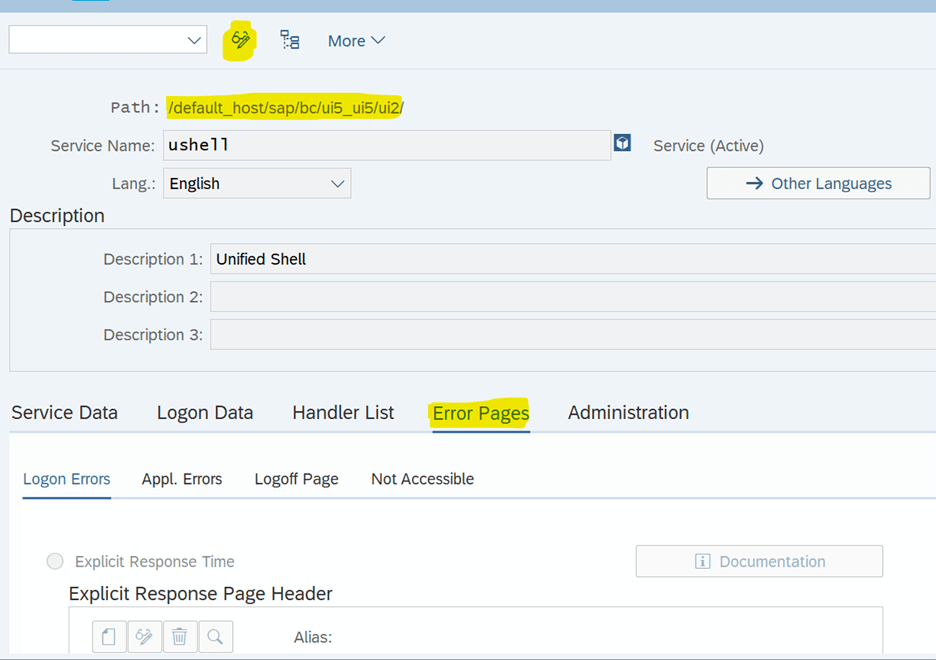
Task: Click the Explicit Response Page Header heading
Action: tap(201, 594)
